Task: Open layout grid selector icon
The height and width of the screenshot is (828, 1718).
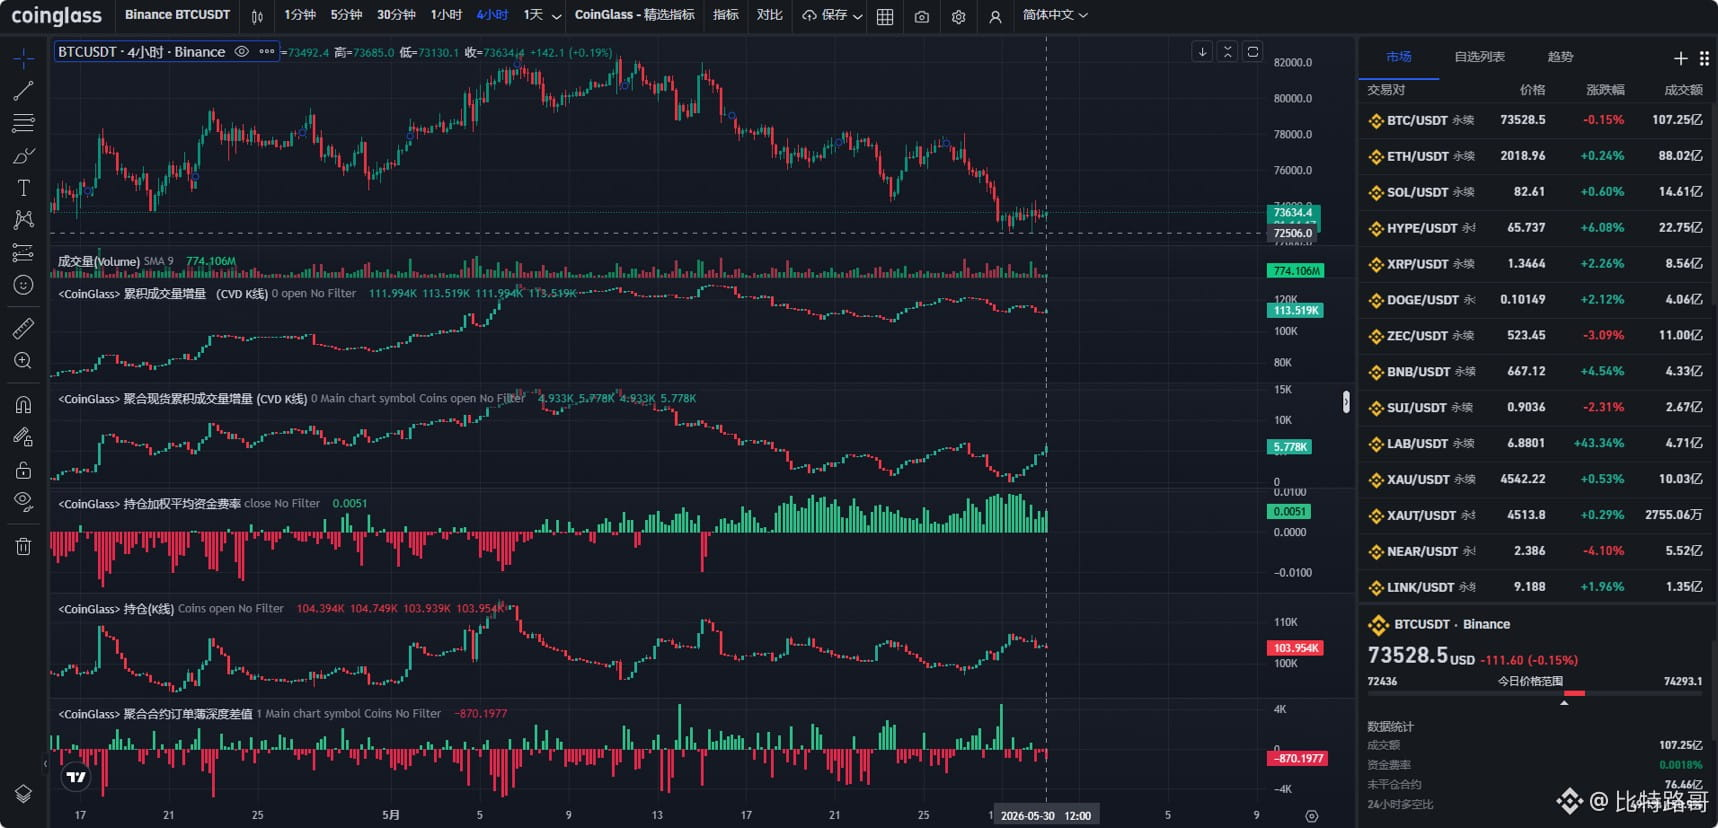Action: pos(885,16)
